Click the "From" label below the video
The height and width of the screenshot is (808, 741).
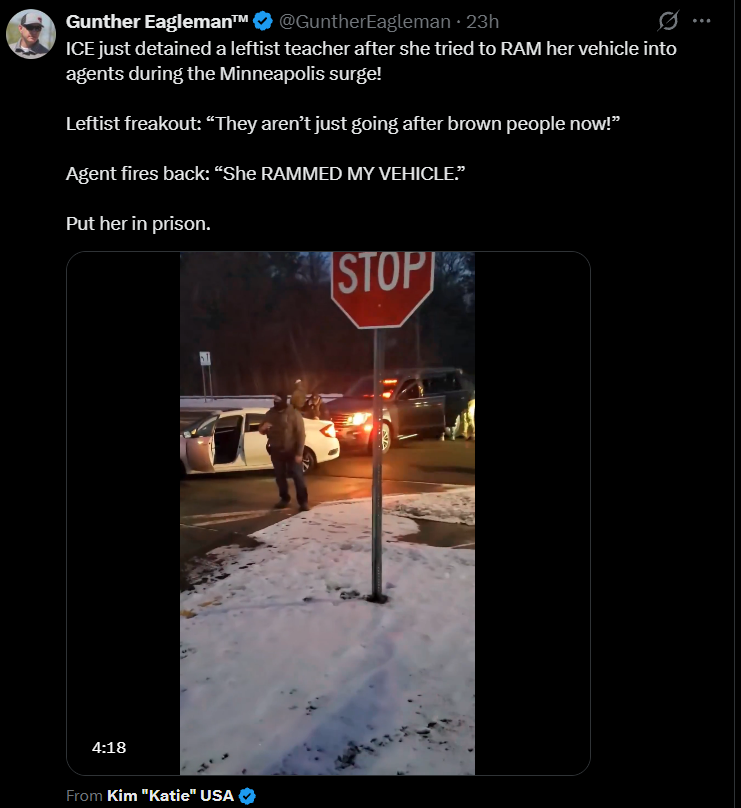click(85, 796)
